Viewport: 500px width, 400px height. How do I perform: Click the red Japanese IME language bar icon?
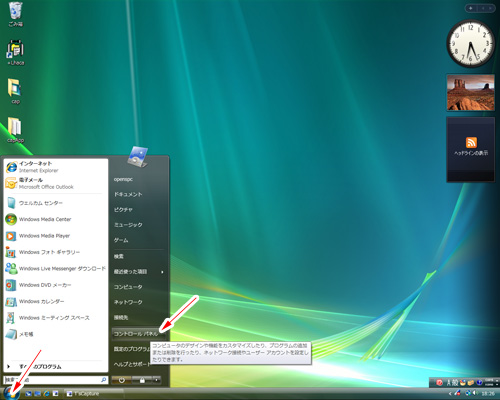point(439,383)
